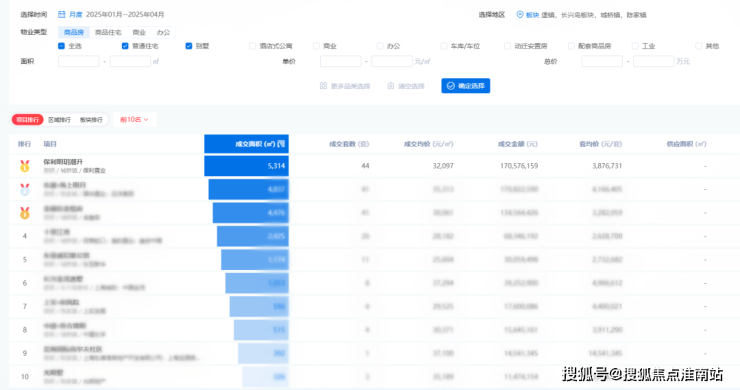Click the minimum 总价 input field
This screenshot has width=740, height=390.
[602, 61]
